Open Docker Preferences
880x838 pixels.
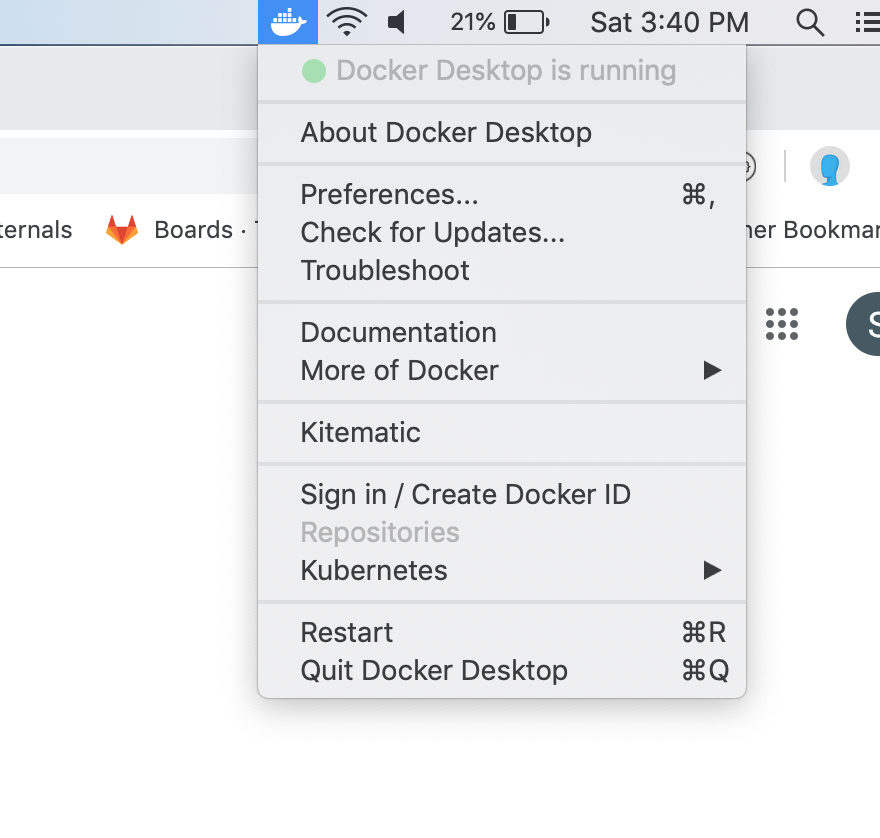389,194
